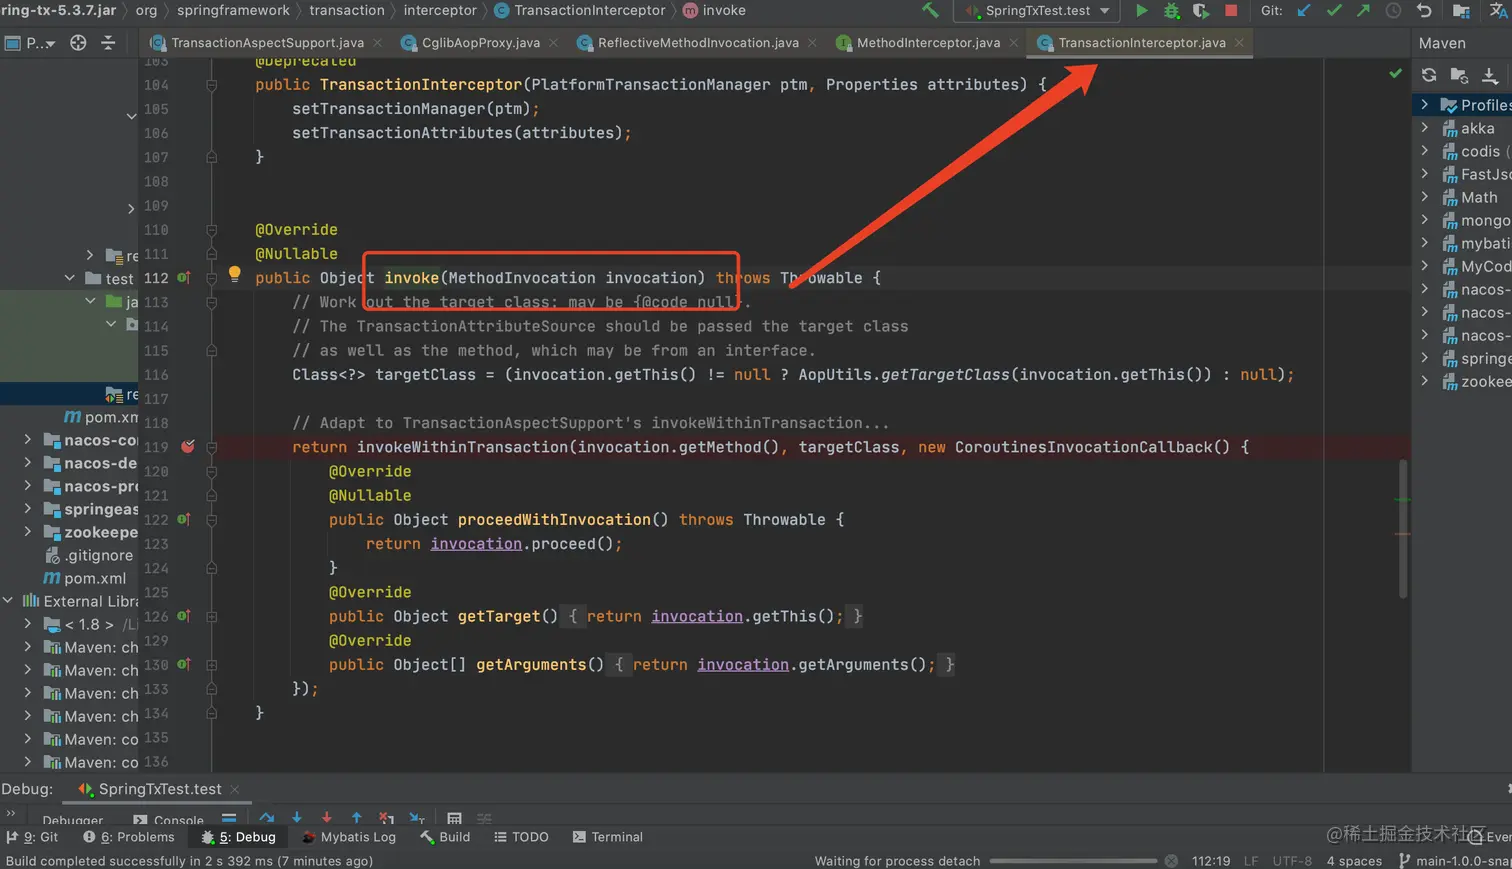
Task: Click the light bulb intention icon
Action: coord(234,273)
